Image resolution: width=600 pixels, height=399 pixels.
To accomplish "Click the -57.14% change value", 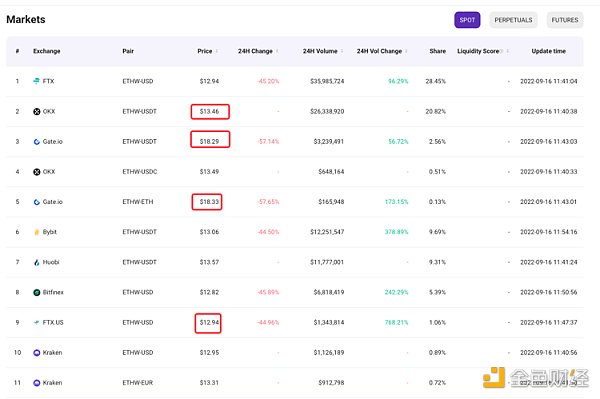I will pos(268,142).
